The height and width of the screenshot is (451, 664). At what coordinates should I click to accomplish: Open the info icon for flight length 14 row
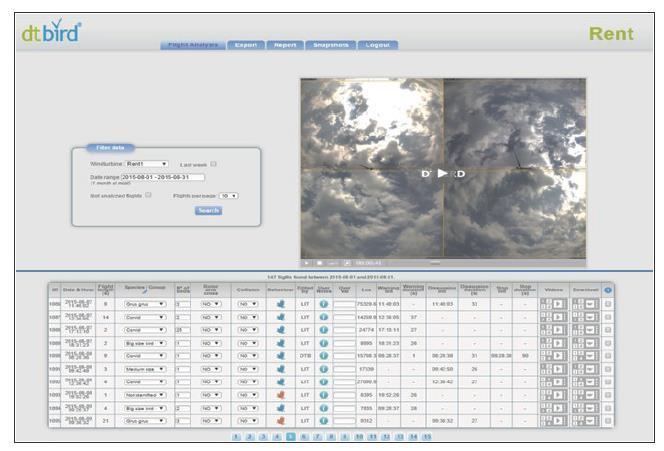324,317
